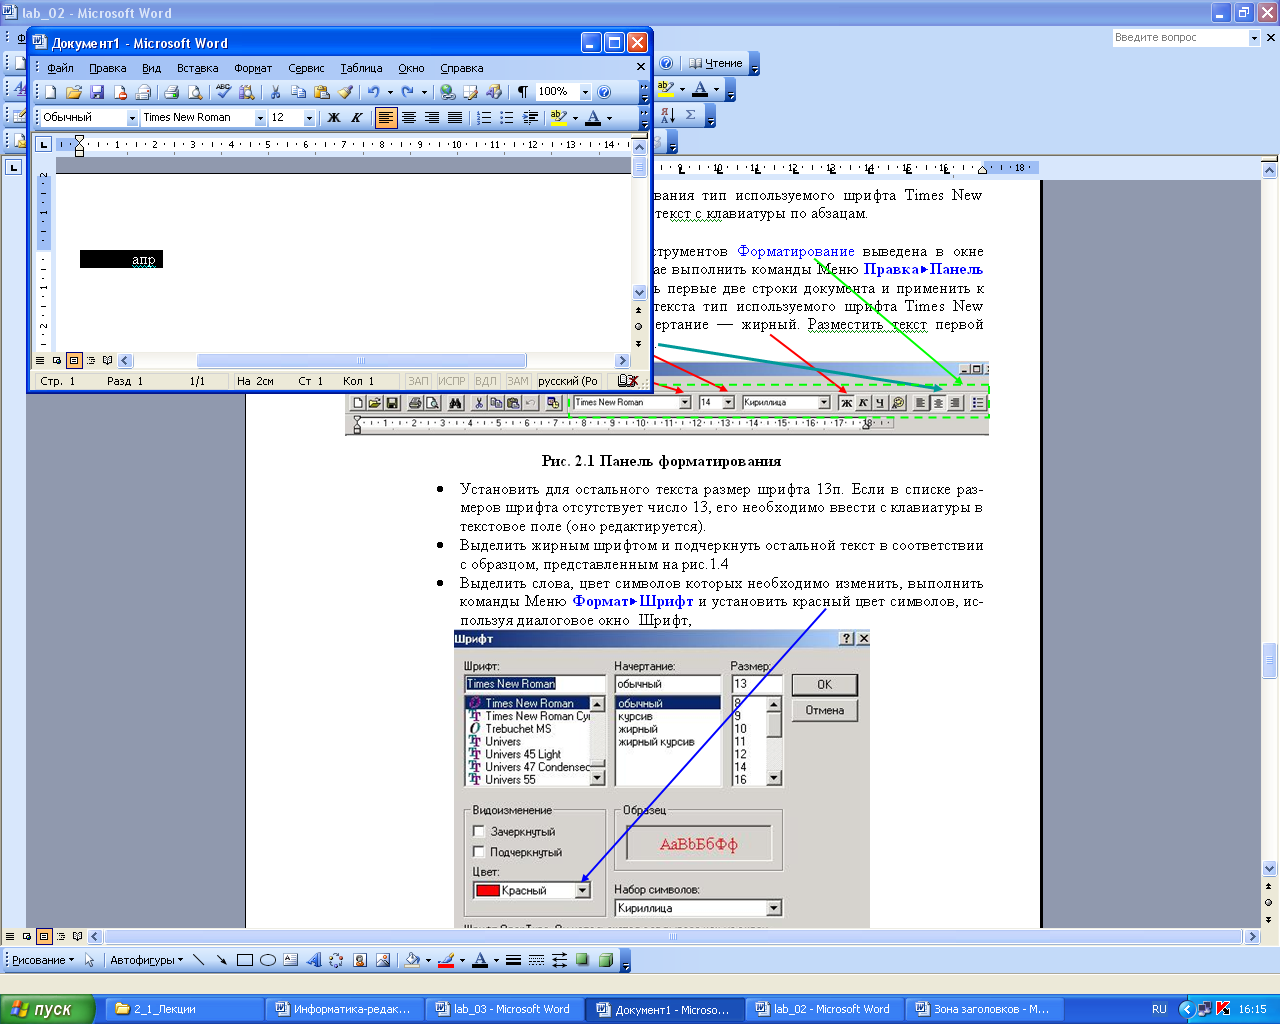Expand the Undo history dropdown arrow
The width and height of the screenshot is (1280, 1024).
coord(390,92)
